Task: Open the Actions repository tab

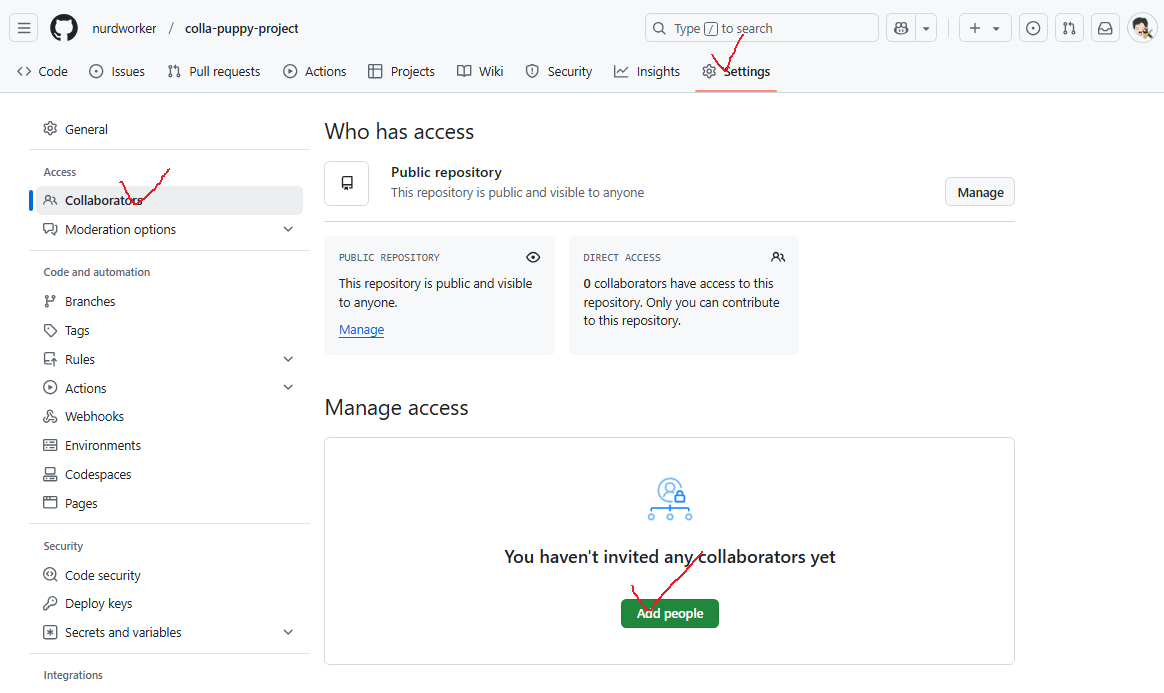Action: click(x=315, y=71)
